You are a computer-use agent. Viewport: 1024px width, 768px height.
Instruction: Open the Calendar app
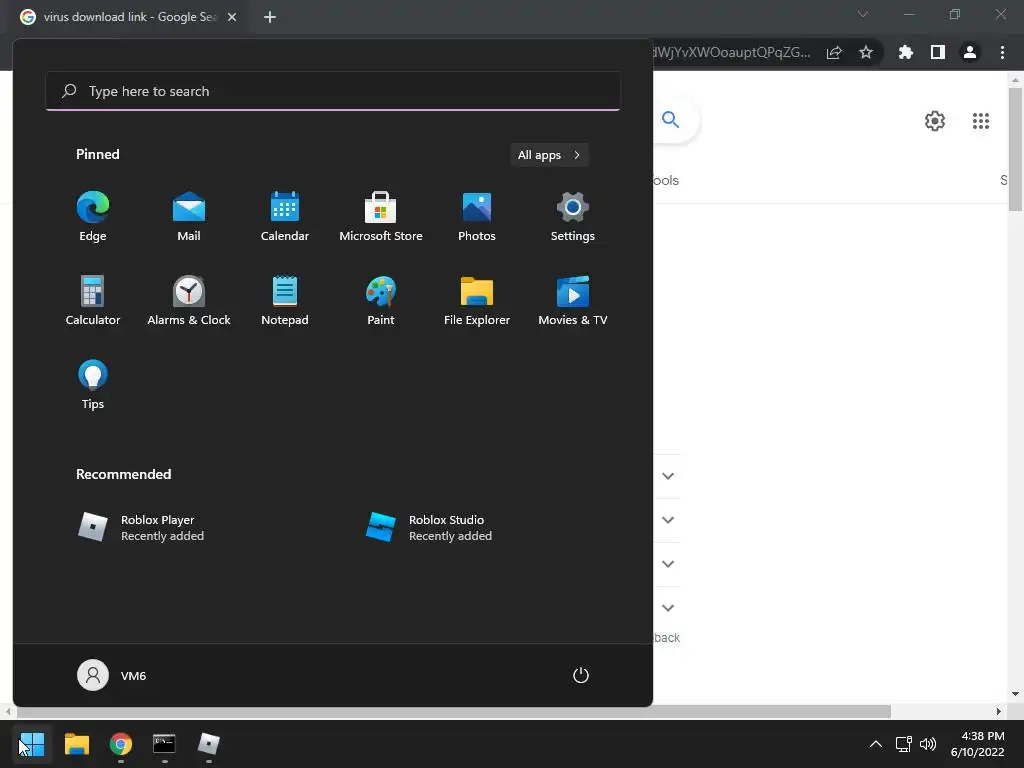click(x=285, y=217)
